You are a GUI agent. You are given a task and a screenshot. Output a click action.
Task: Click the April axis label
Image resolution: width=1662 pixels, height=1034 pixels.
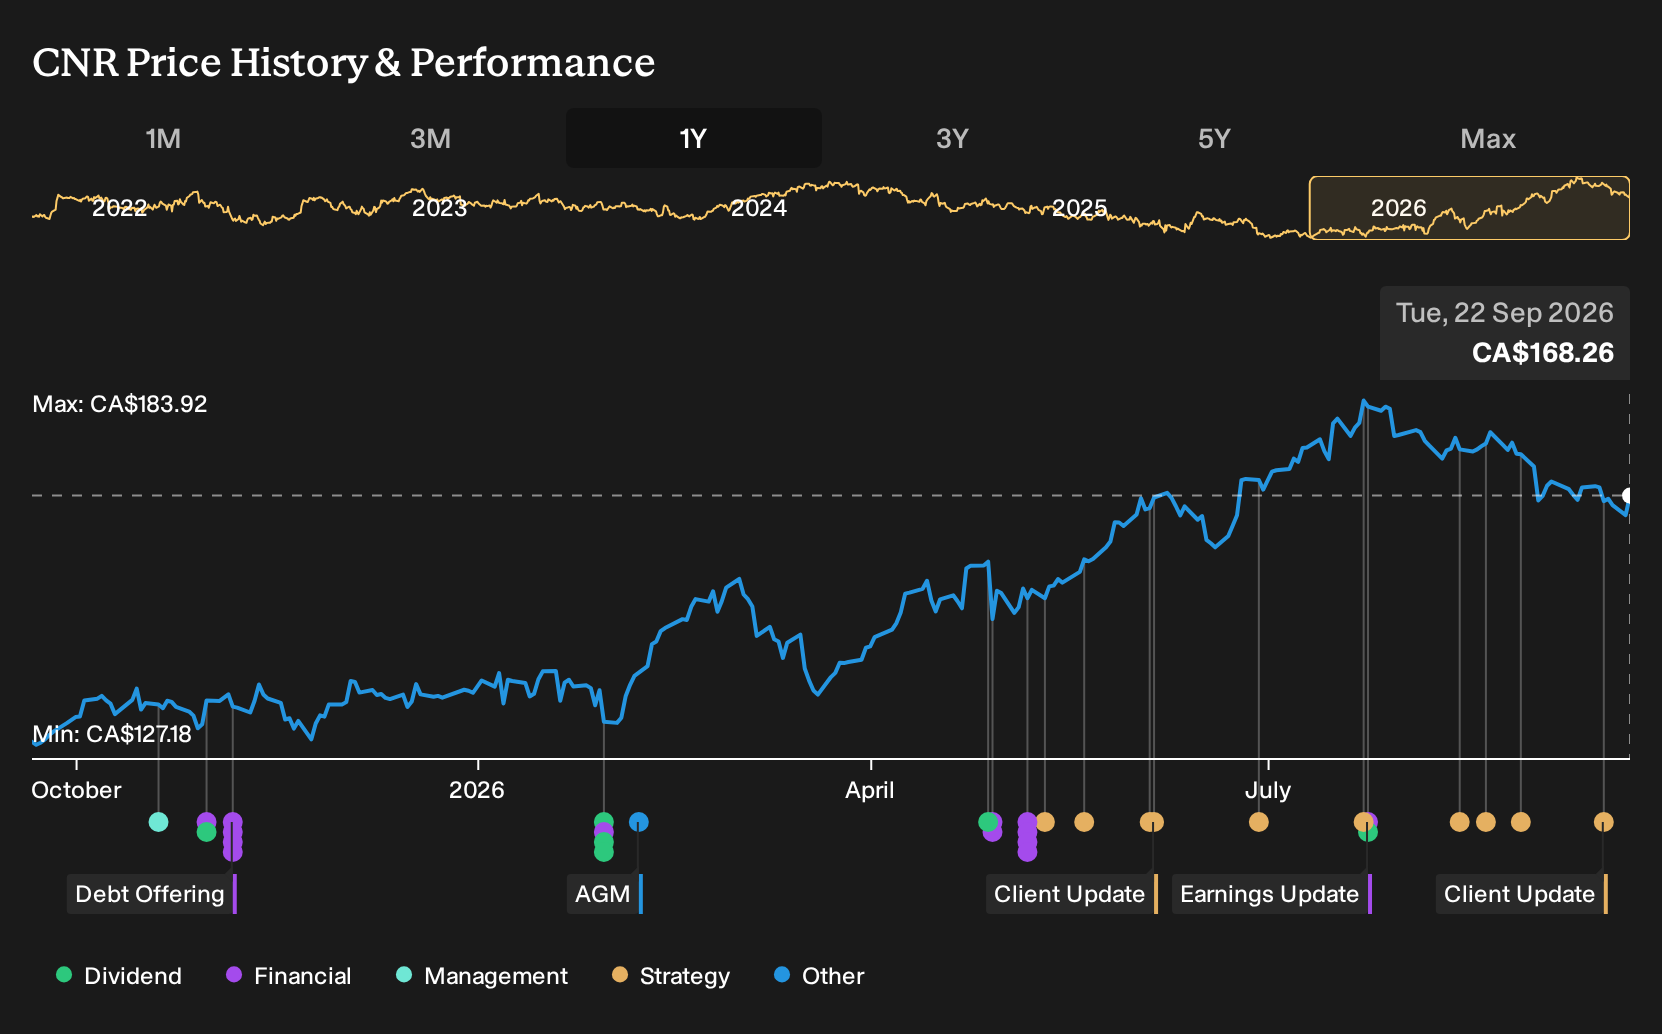click(870, 790)
